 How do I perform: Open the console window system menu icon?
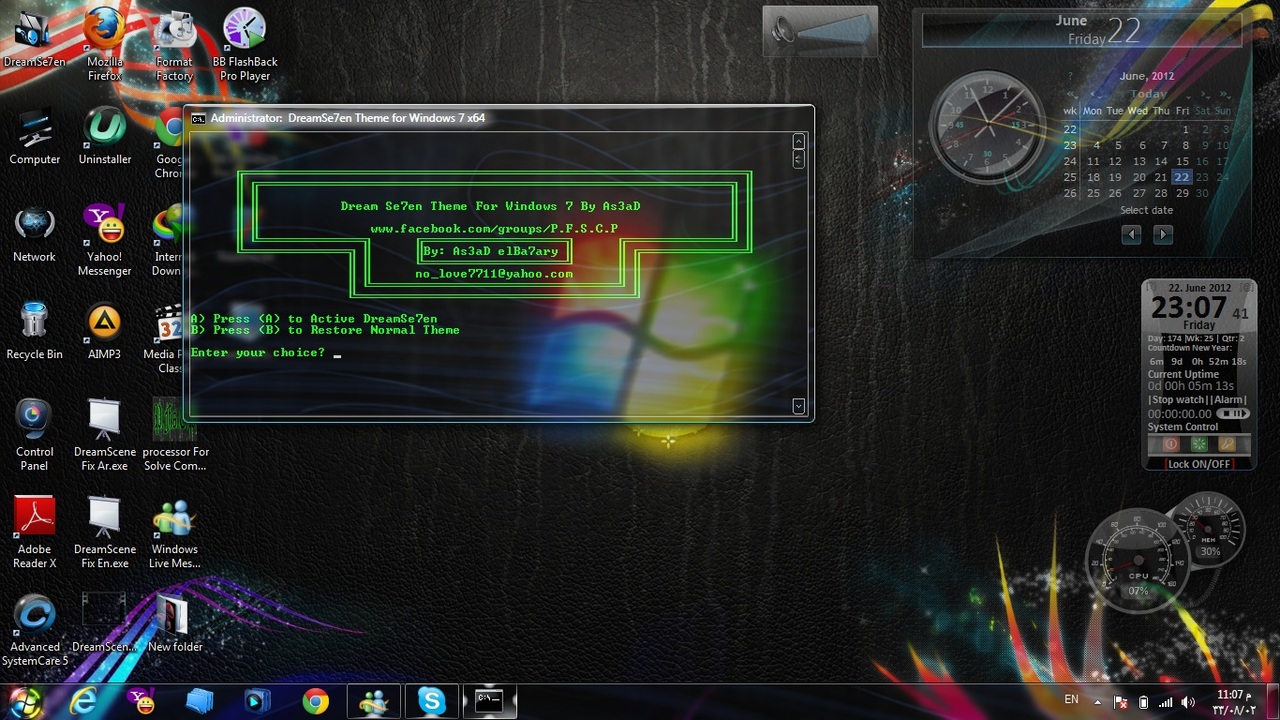point(199,118)
